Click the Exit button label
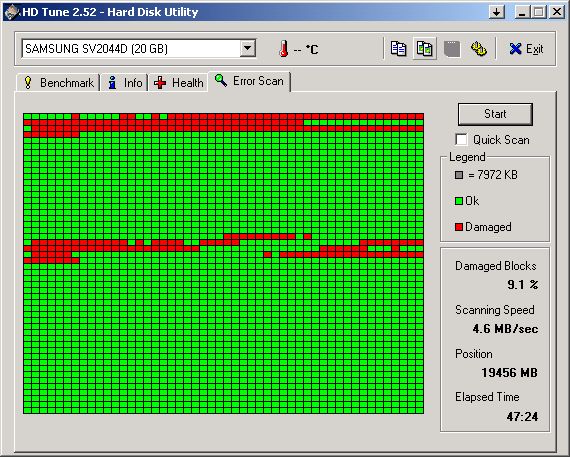 534,49
